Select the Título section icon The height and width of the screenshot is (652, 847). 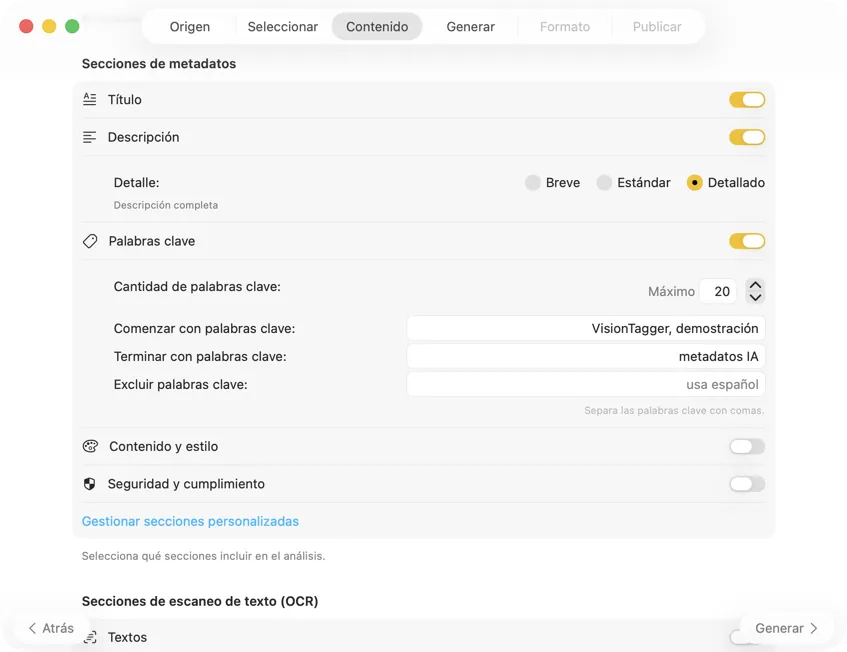point(90,99)
